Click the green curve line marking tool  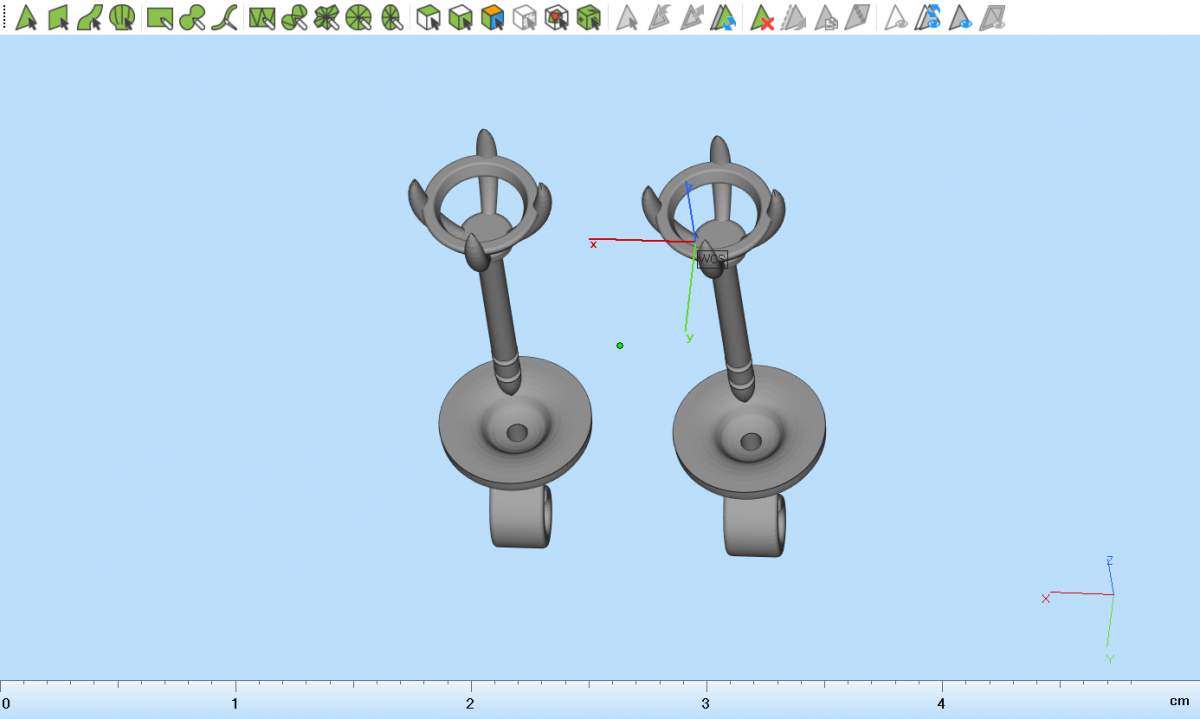point(224,17)
